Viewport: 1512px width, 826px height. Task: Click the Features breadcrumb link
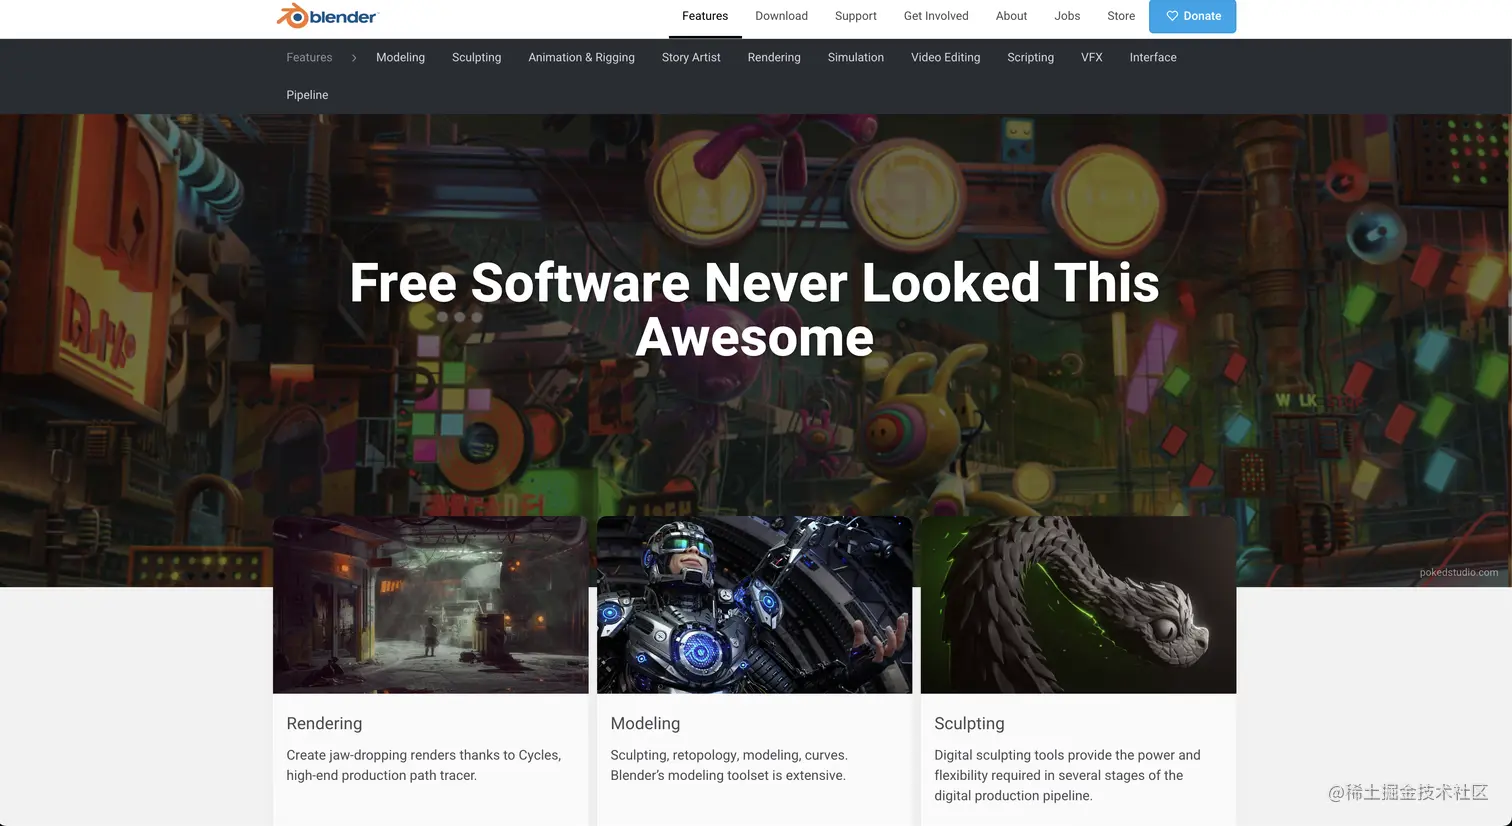(x=309, y=58)
